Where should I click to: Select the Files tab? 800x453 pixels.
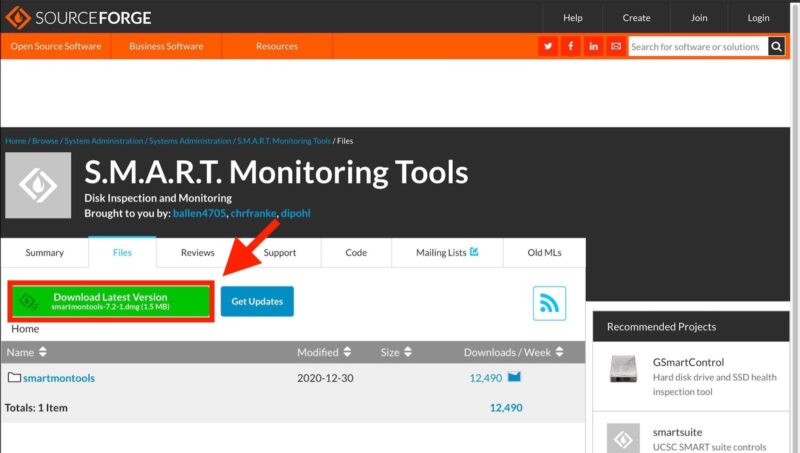click(122, 253)
